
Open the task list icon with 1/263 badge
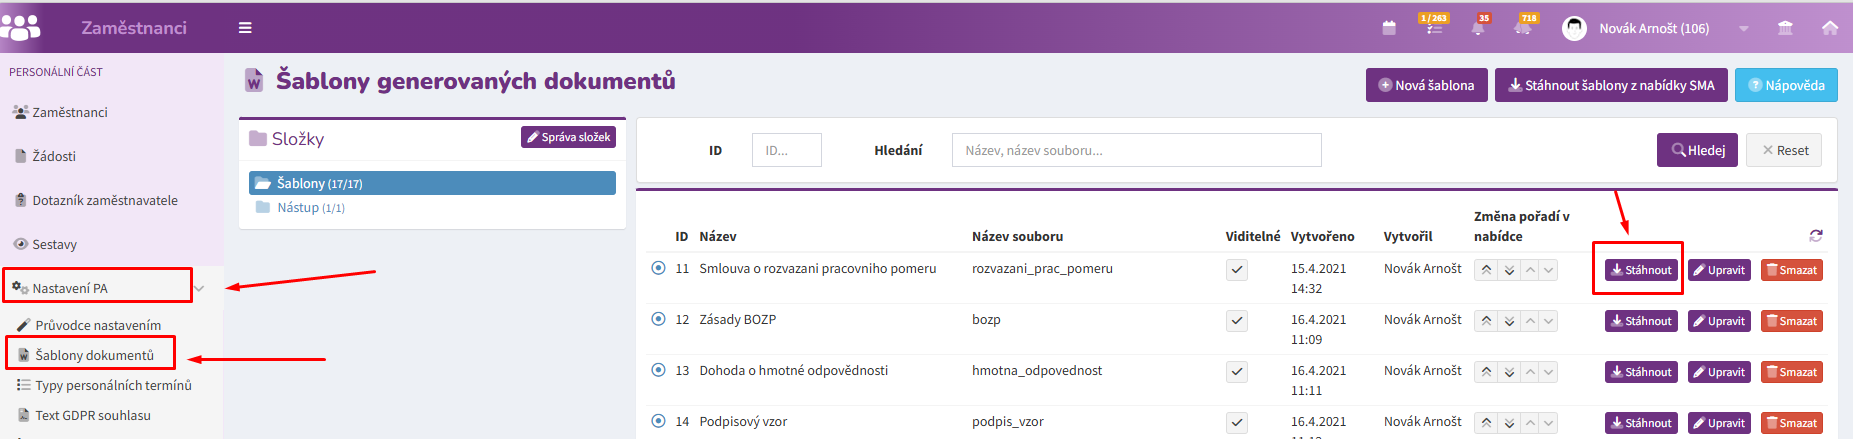[x=1433, y=27]
